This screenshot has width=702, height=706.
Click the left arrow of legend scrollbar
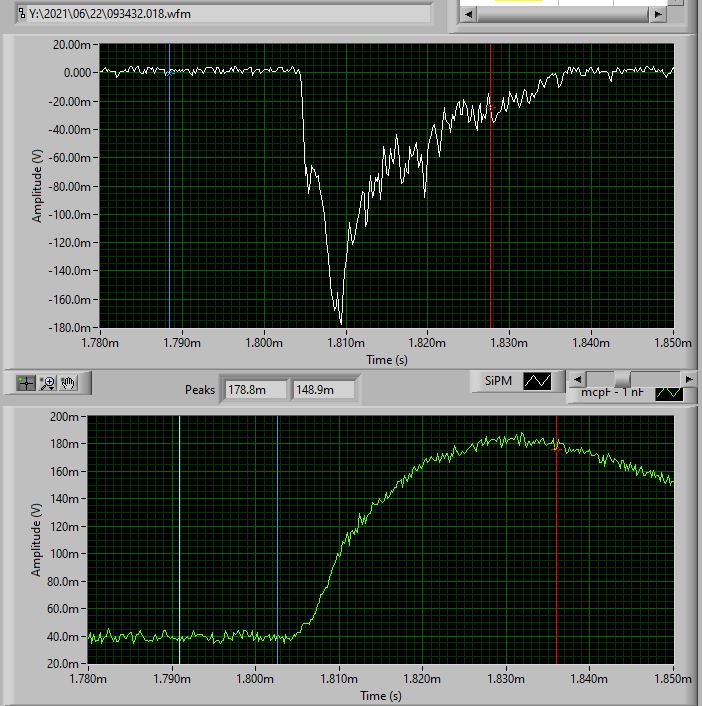(576, 379)
